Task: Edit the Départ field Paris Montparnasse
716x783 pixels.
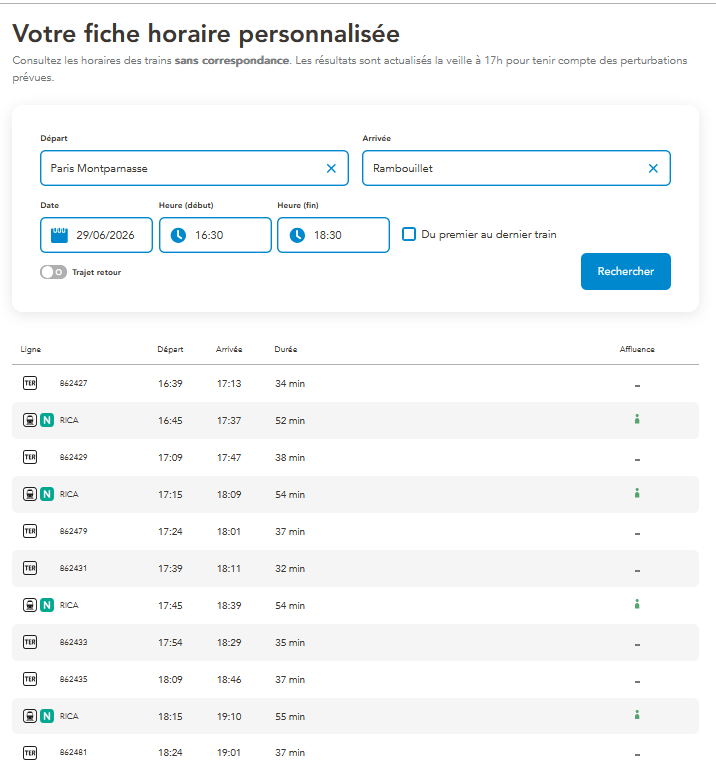Action: [194, 168]
